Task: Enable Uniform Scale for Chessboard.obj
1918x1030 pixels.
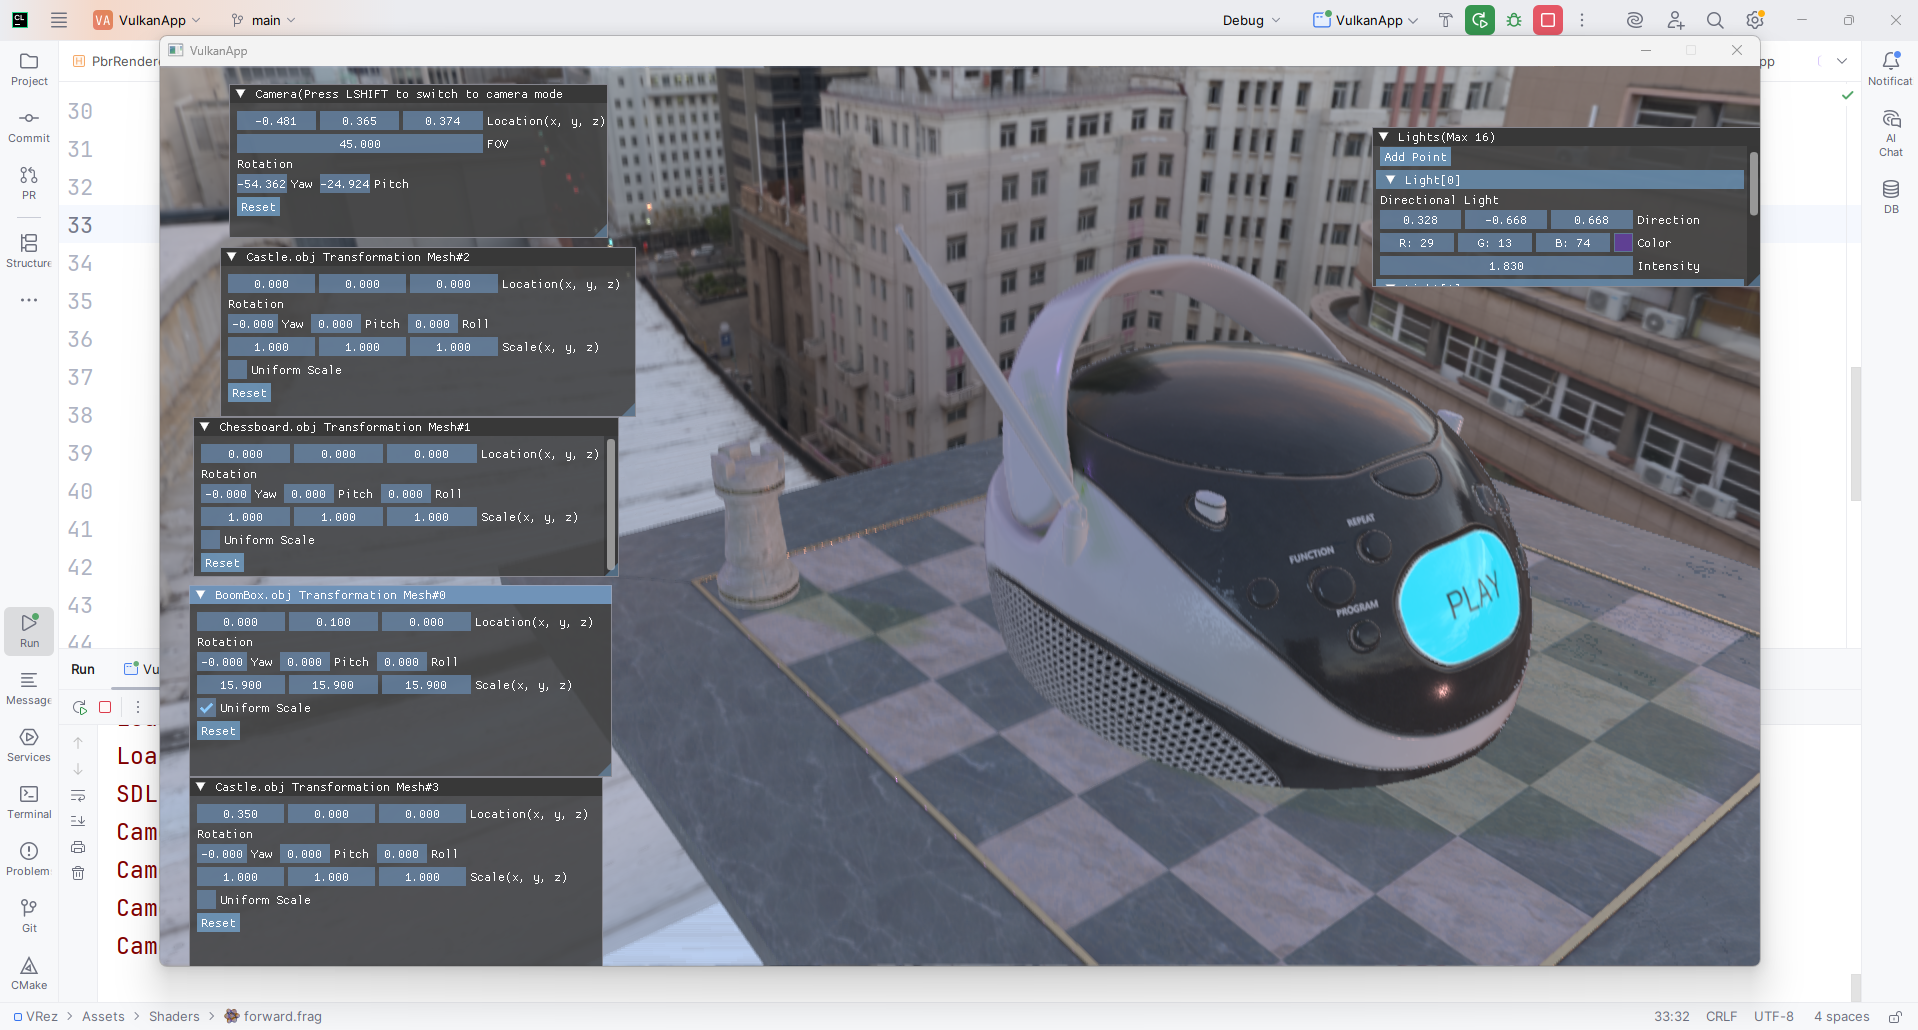Action: pos(211,540)
